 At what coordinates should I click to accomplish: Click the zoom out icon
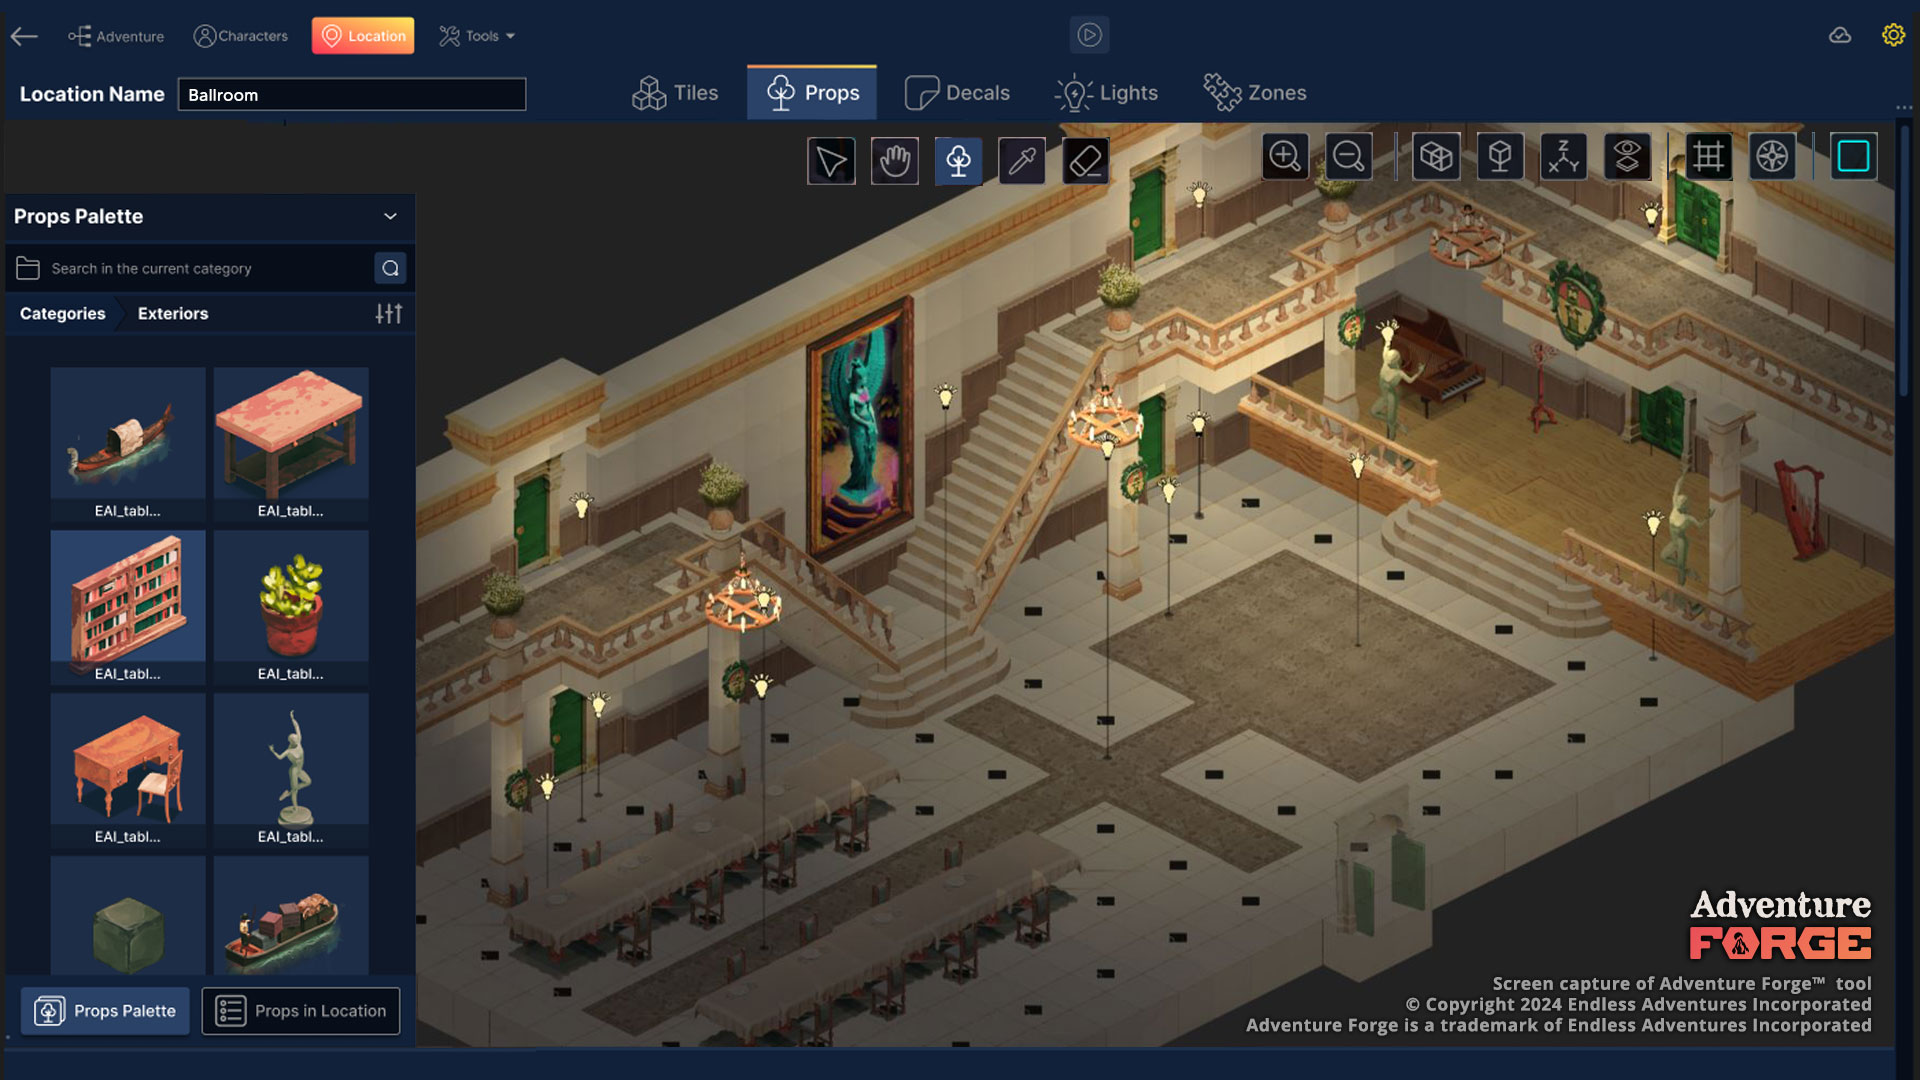tap(1349, 156)
